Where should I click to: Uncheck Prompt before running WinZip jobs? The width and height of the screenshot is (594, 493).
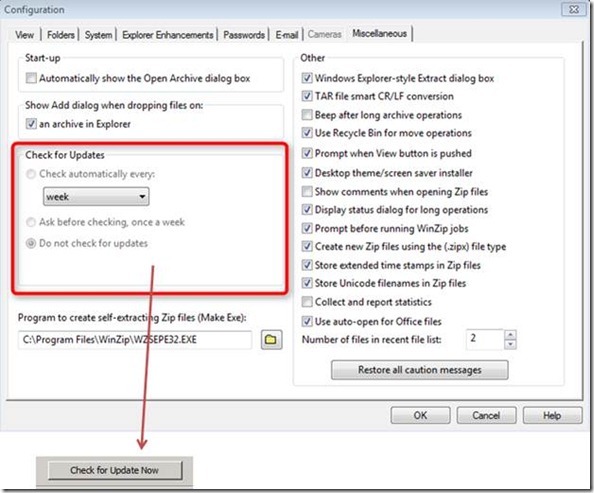(307, 228)
